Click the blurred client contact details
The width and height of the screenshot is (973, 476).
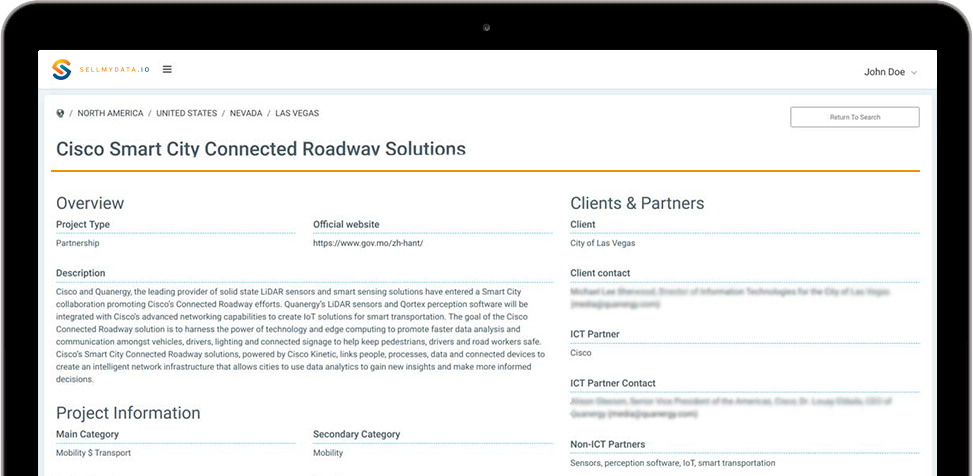point(730,298)
